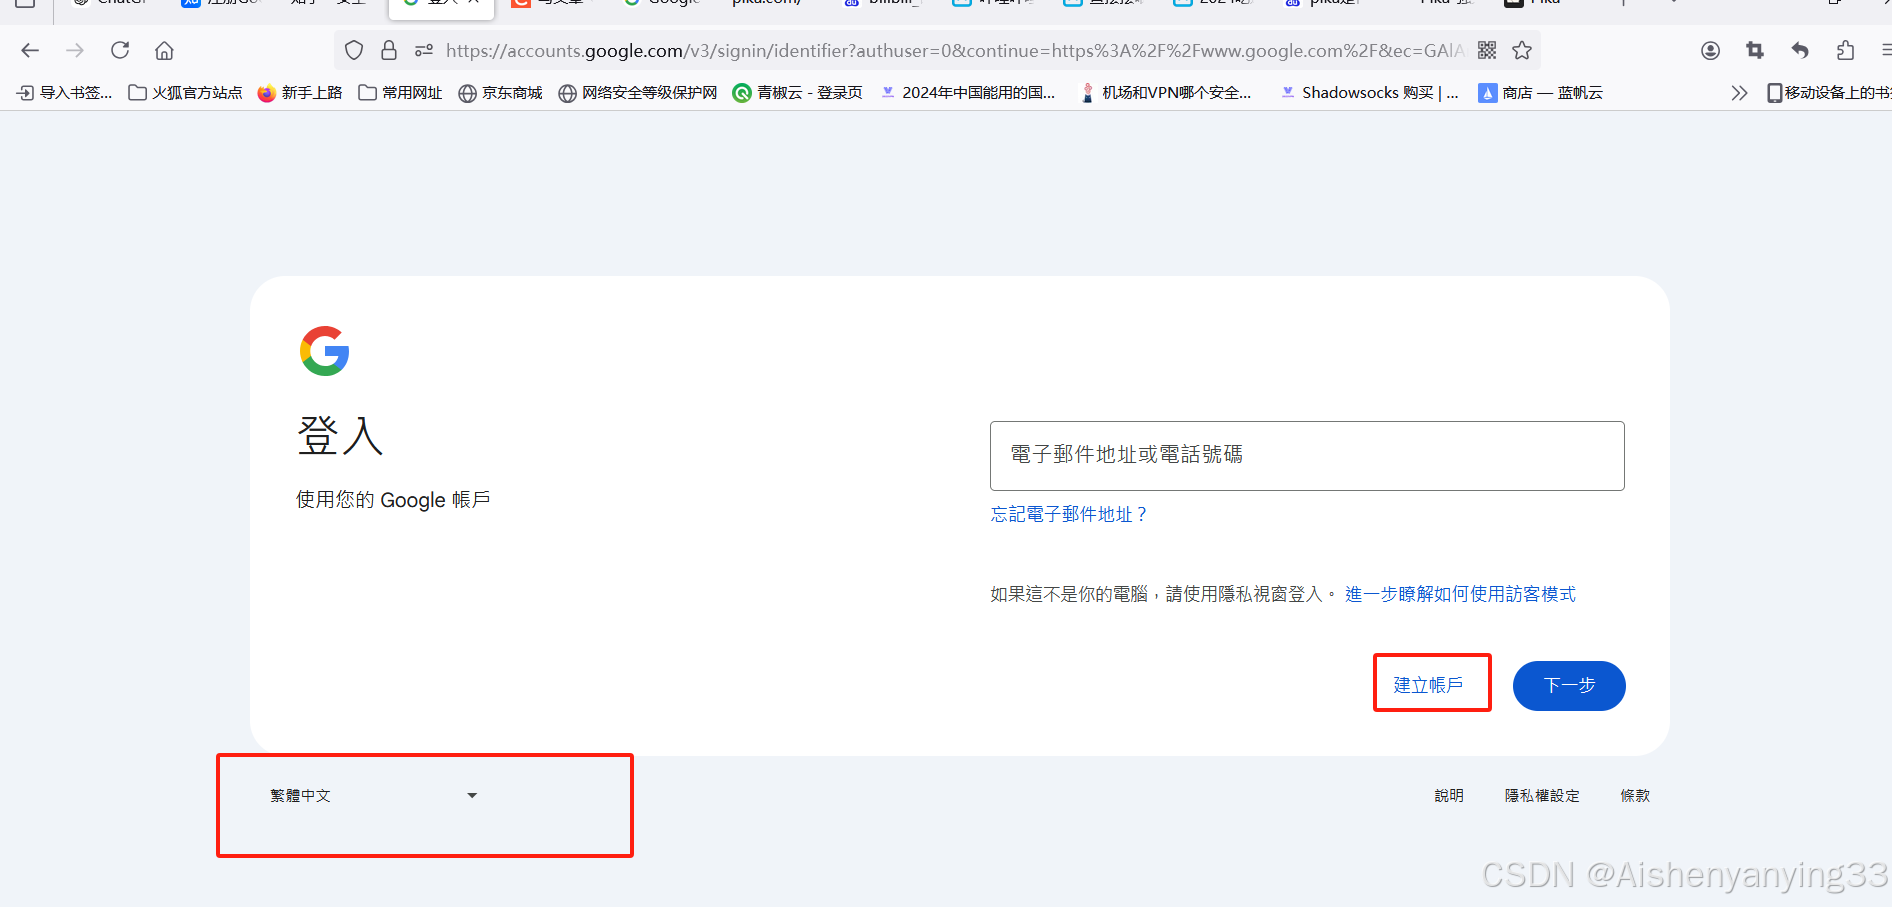Go back to the previous page
Image resolution: width=1892 pixels, height=907 pixels.
[30, 50]
